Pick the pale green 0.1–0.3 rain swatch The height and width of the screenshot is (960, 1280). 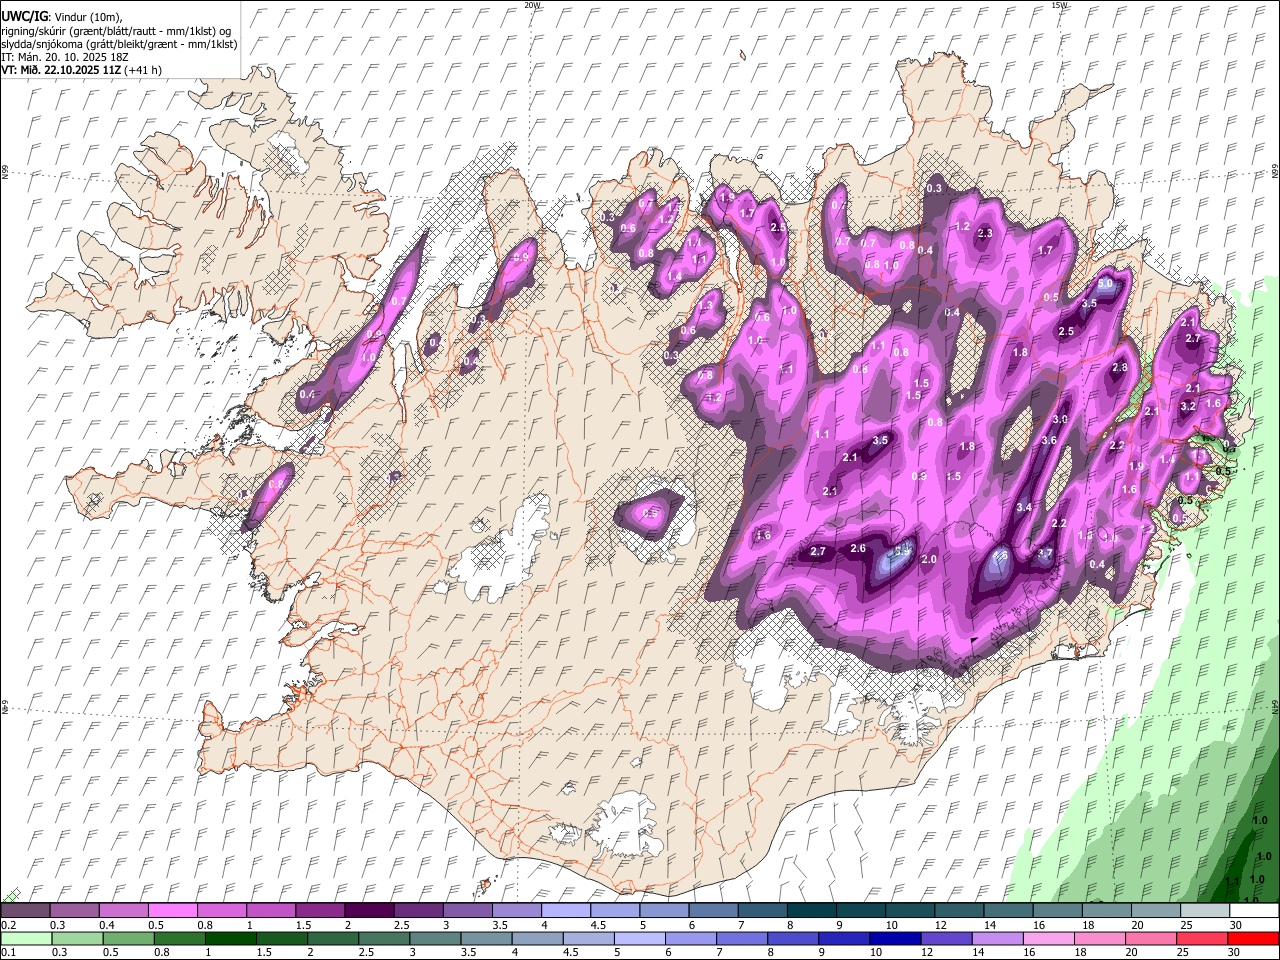pos(26,939)
